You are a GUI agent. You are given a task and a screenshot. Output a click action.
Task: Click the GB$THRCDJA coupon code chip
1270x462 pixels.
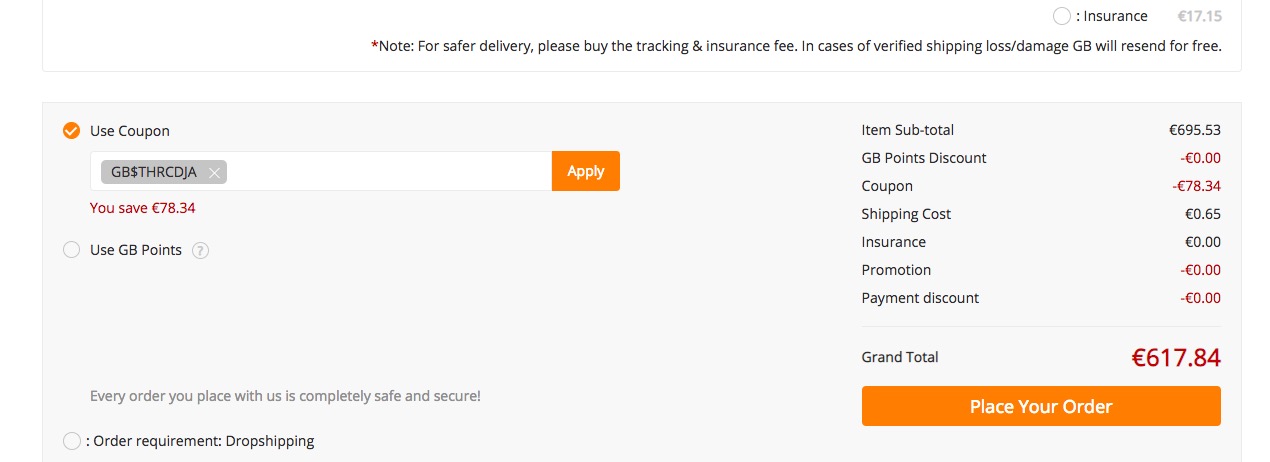click(154, 172)
